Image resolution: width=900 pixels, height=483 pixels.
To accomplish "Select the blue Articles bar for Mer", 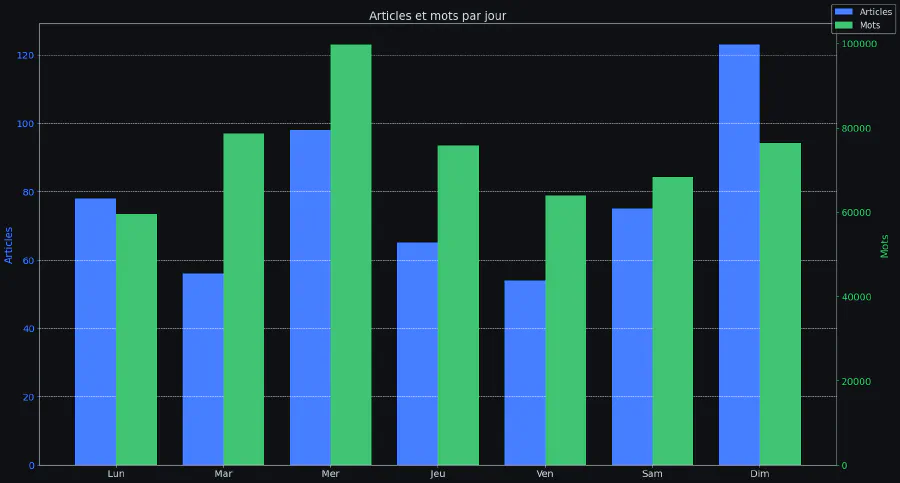I will [310, 297].
